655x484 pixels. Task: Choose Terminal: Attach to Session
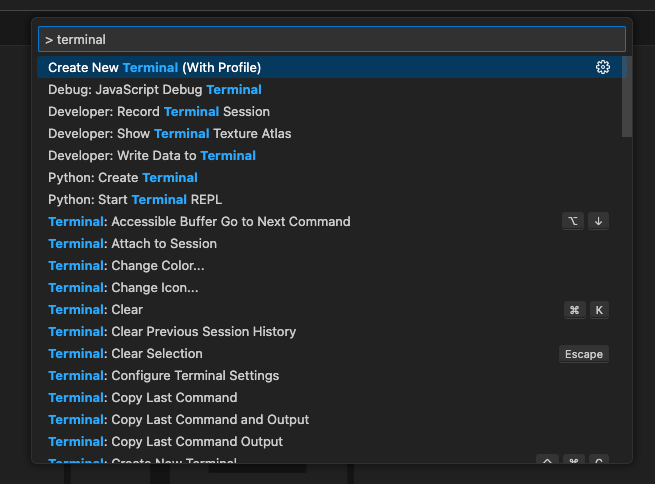332,243
